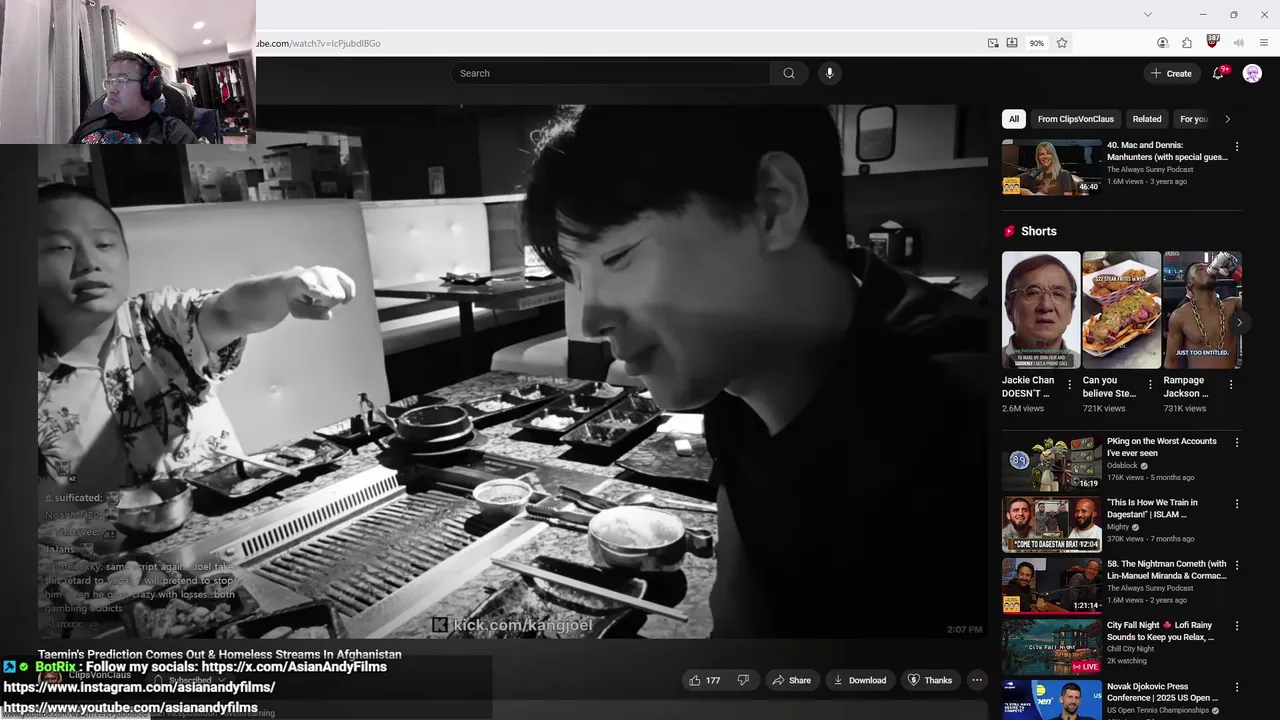Start voice search with the microphone icon

(x=829, y=73)
